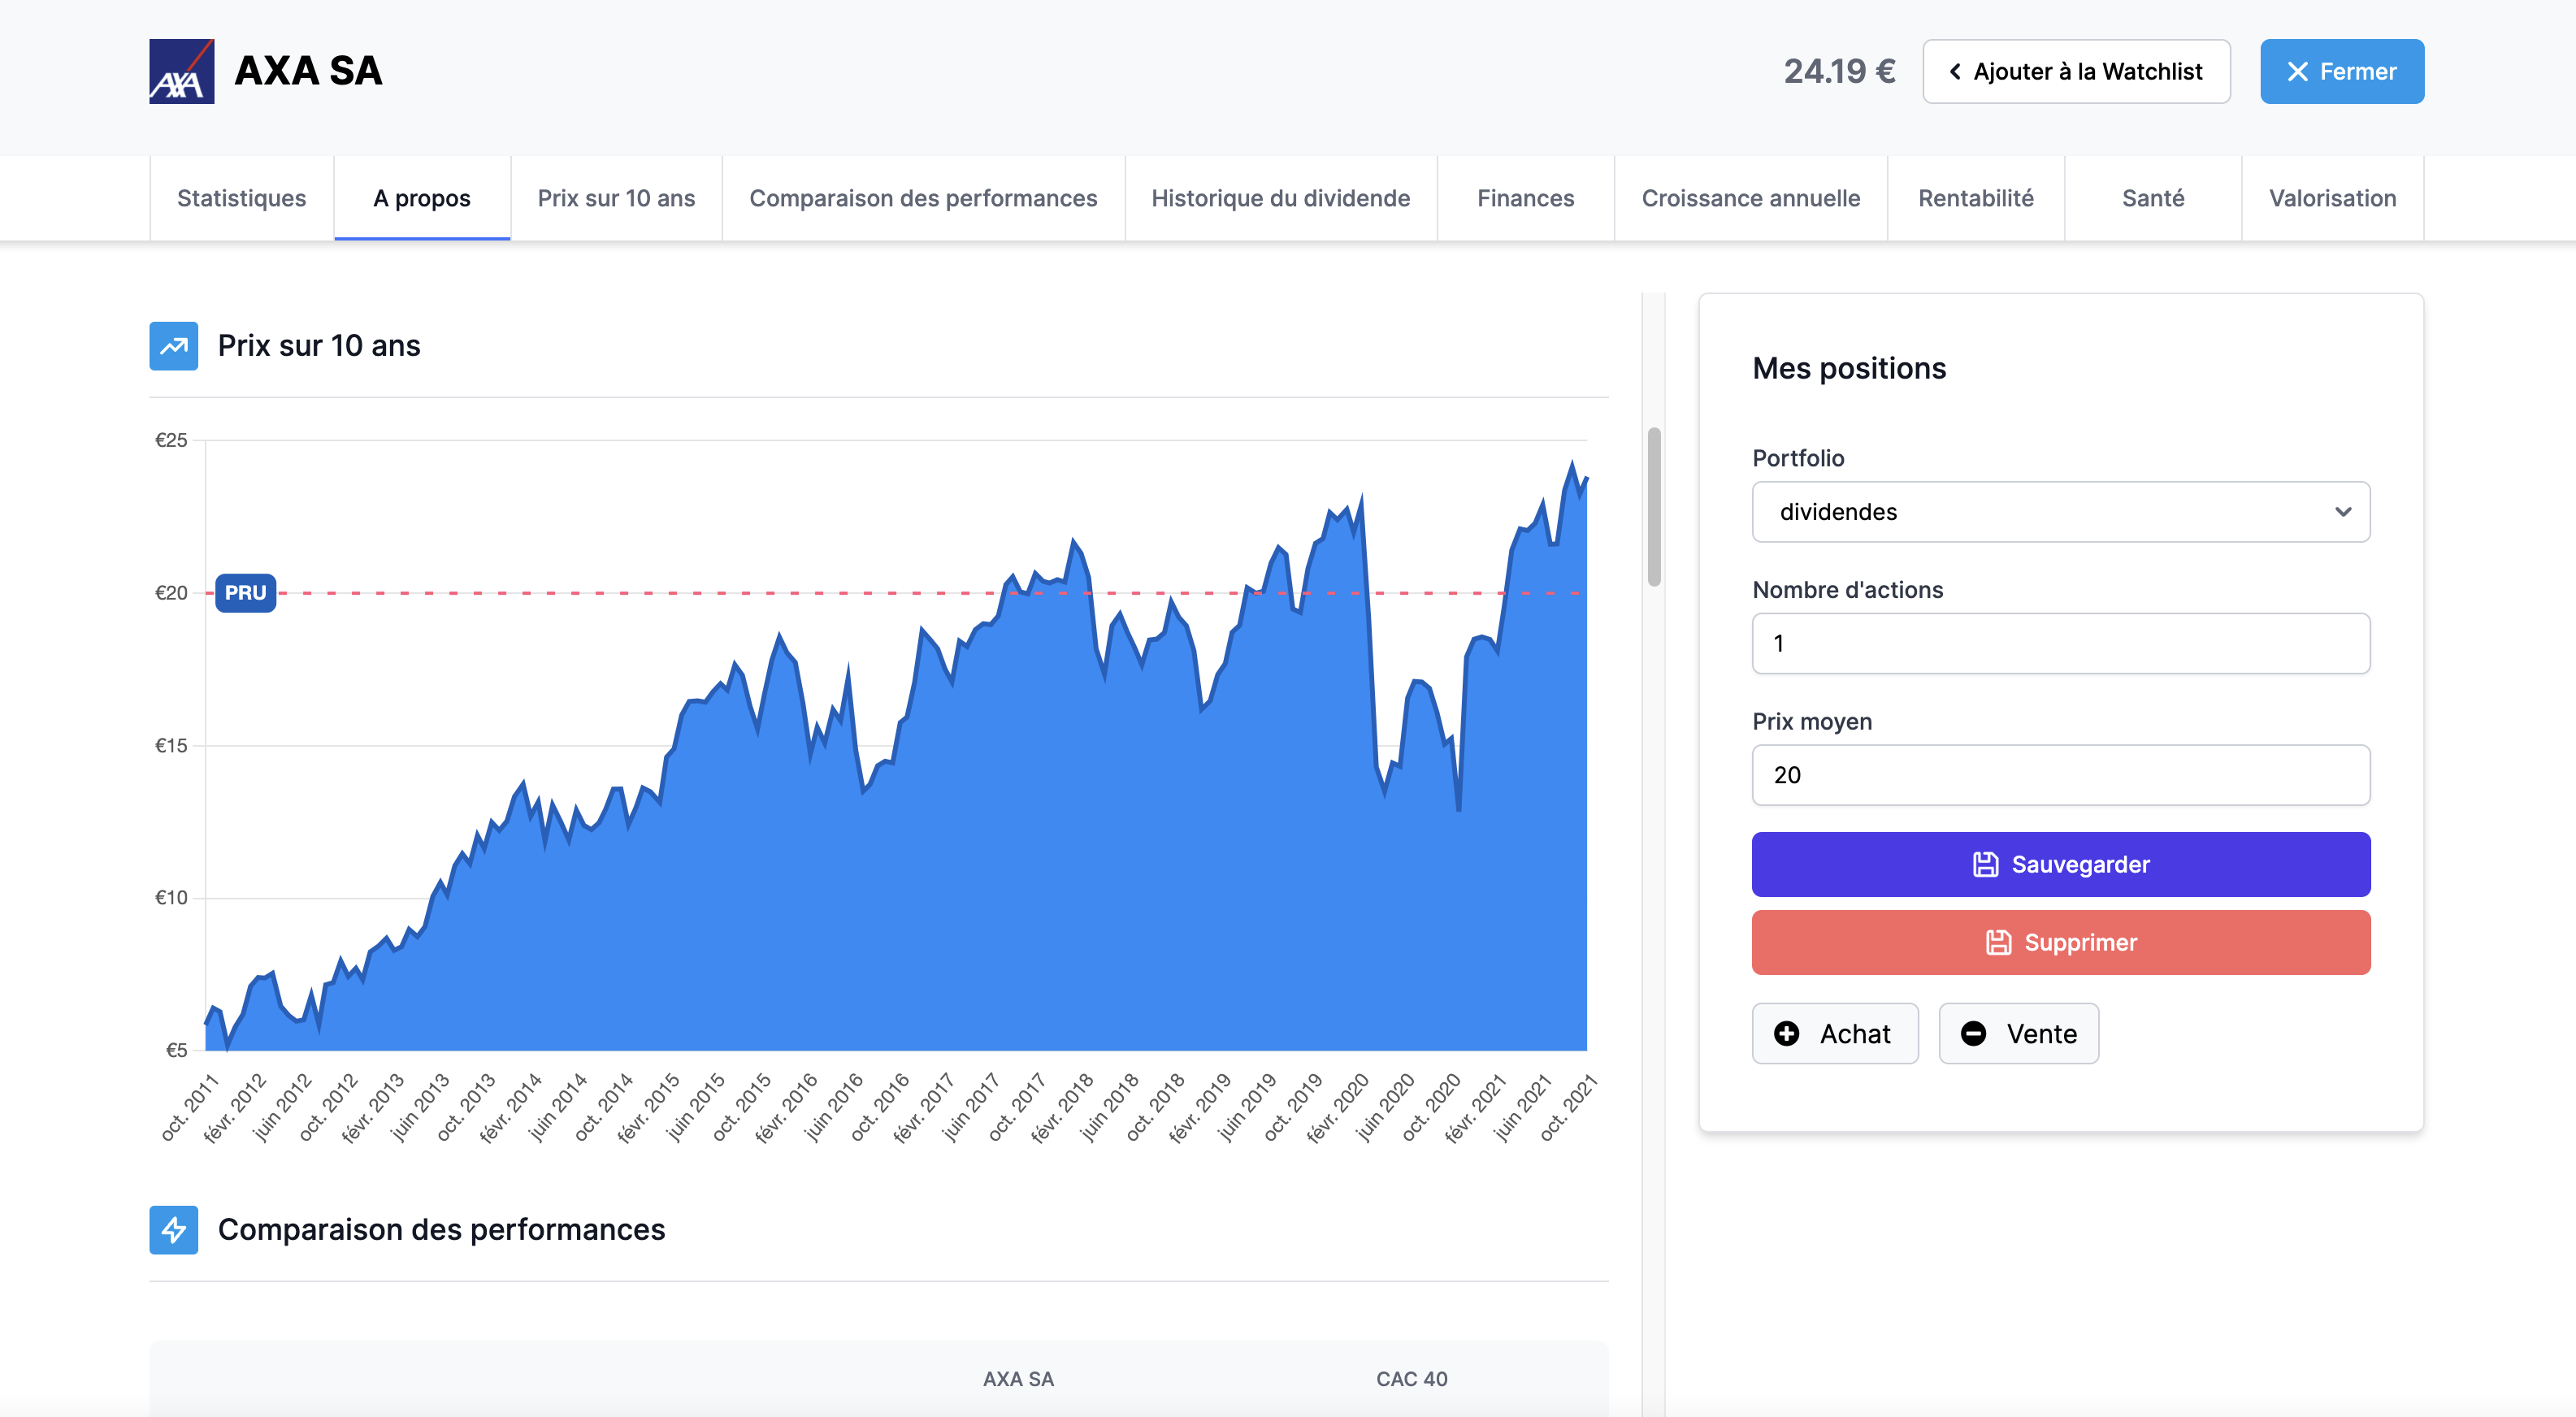Click the lightning bolt icon beside Comparaison des performances

point(173,1230)
